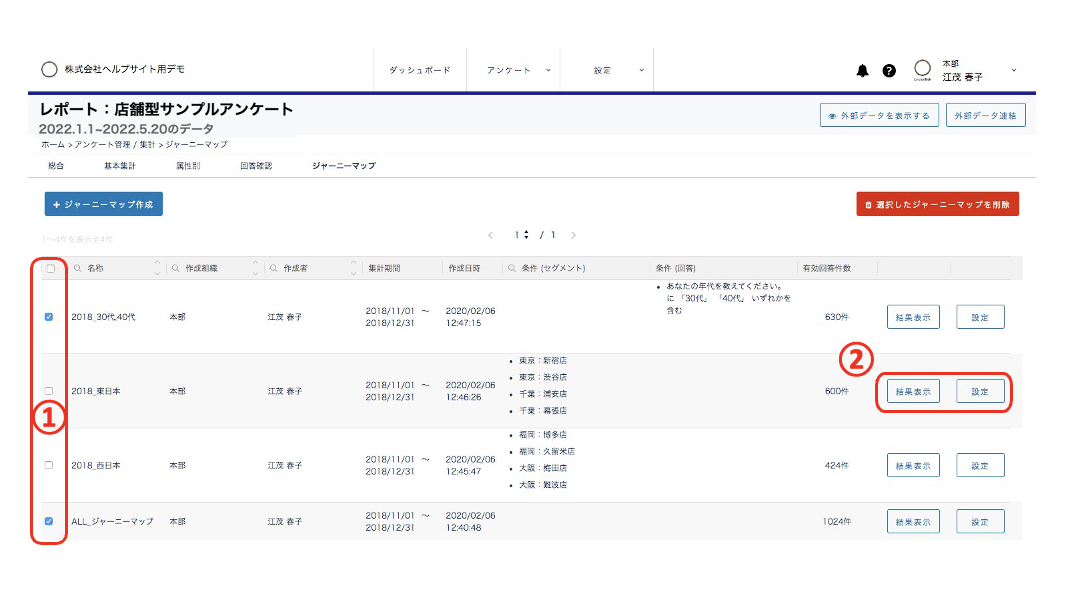Click 設定 for the ALL_ジャーニーマップ row

click(980, 521)
